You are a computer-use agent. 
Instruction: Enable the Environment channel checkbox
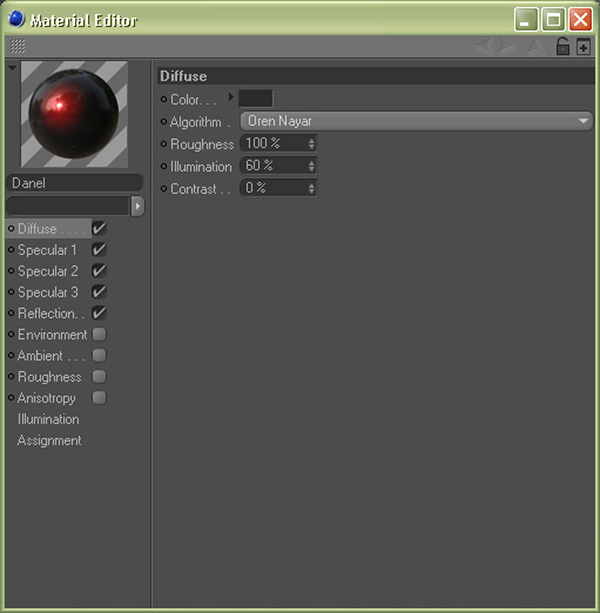coord(99,334)
